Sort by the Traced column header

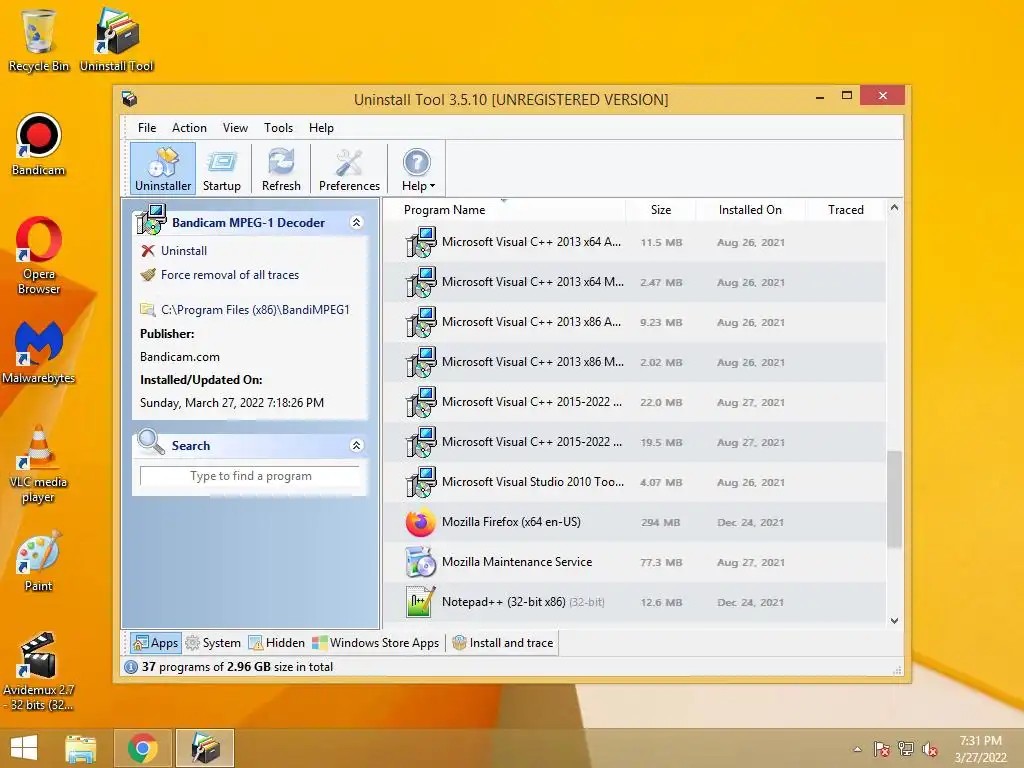[x=846, y=210]
